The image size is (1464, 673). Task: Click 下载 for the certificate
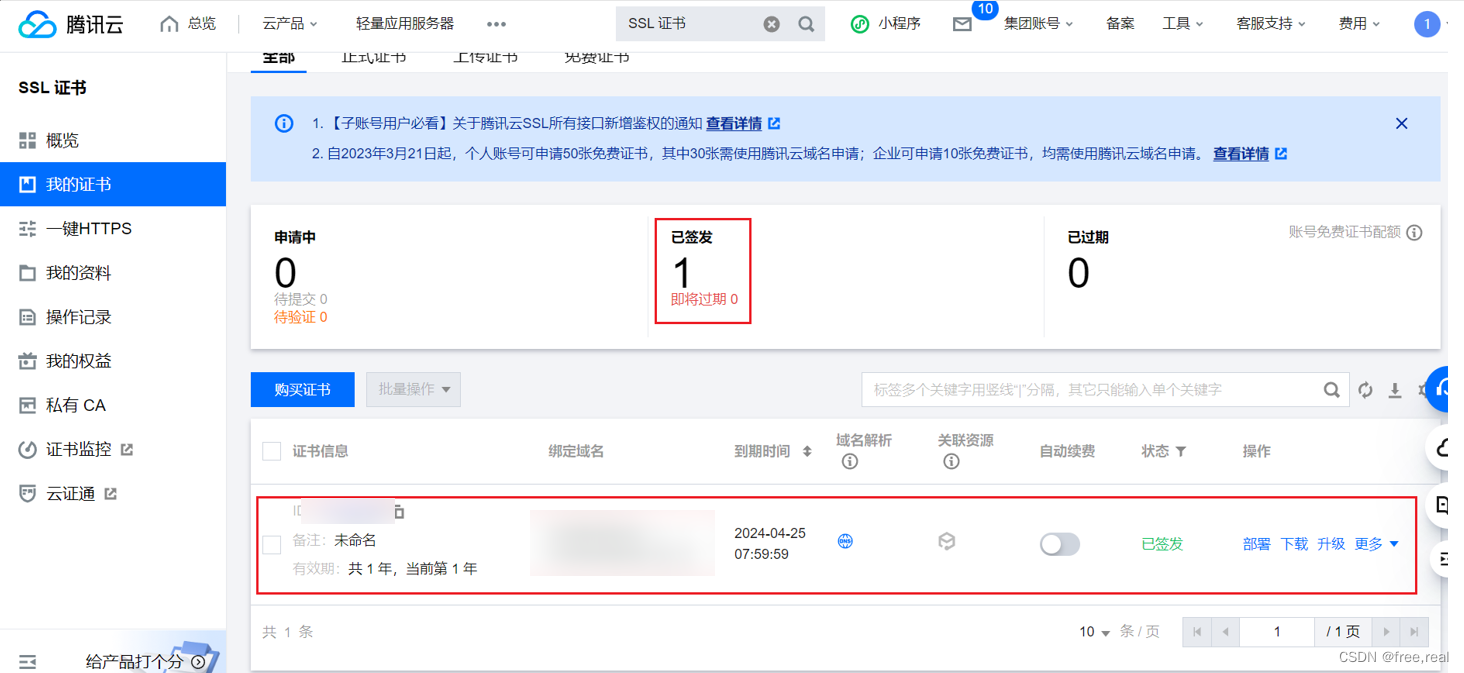click(1294, 544)
